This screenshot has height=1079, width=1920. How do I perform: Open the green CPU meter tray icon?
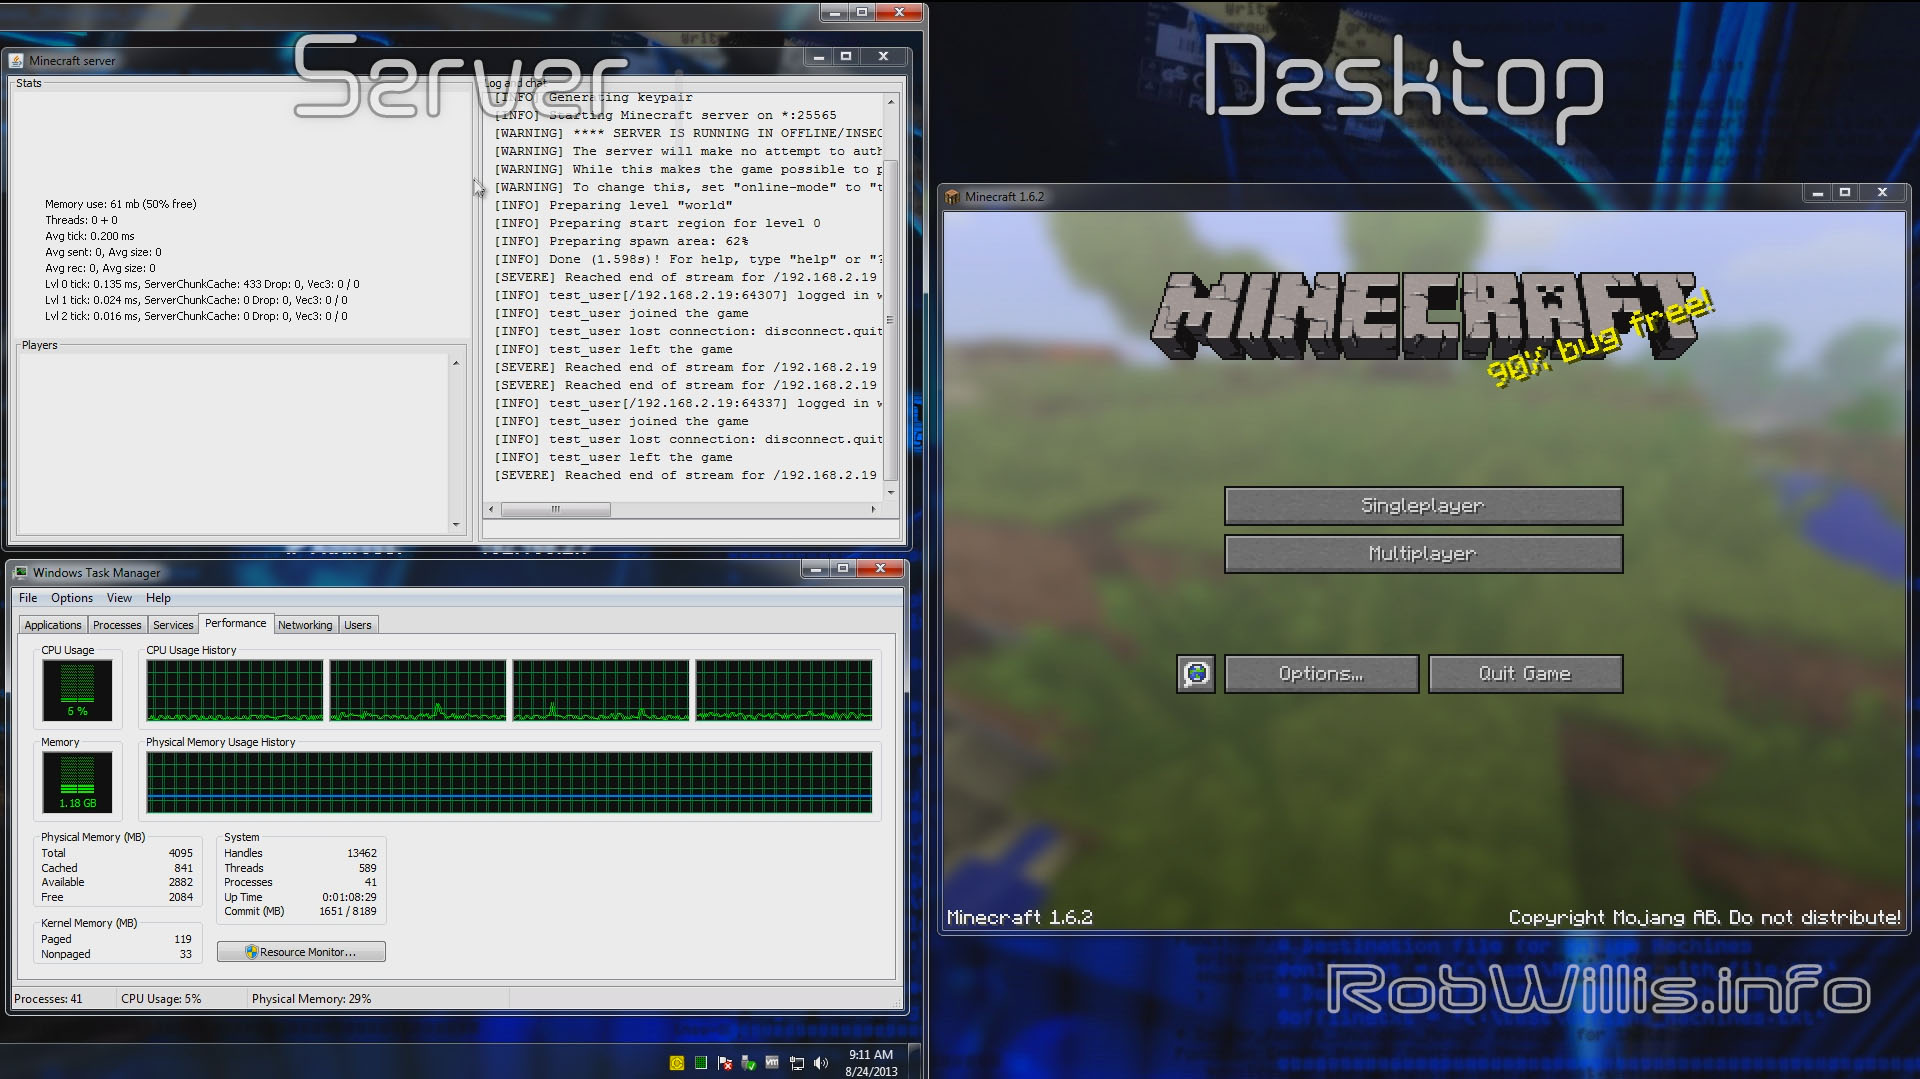[701, 1063]
